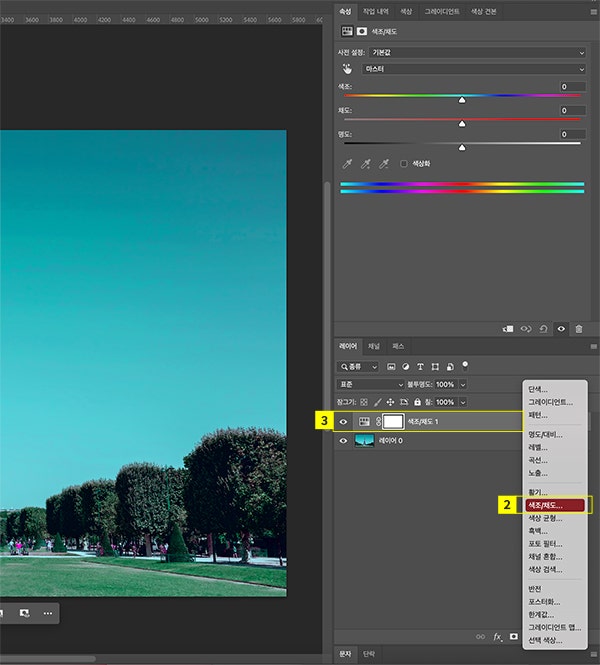Click the targeted adjustment hand tool
Screen dimensions: 600x665
coord(348,69)
